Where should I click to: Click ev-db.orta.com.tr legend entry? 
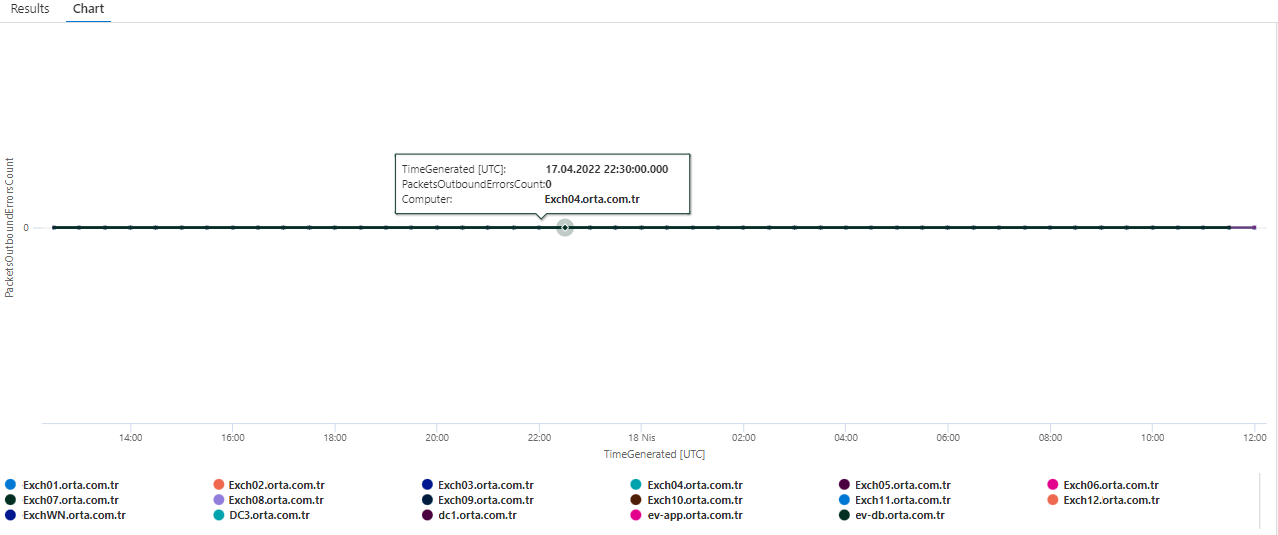[x=891, y=515]
